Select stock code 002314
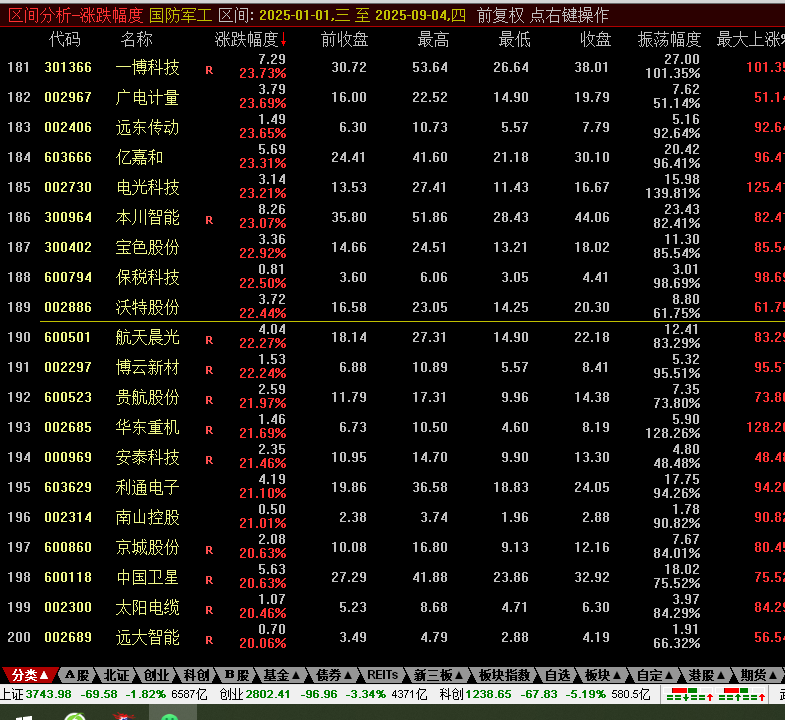Image resolution: width=785 pixels, height=720 pixels. coord(68,517)
